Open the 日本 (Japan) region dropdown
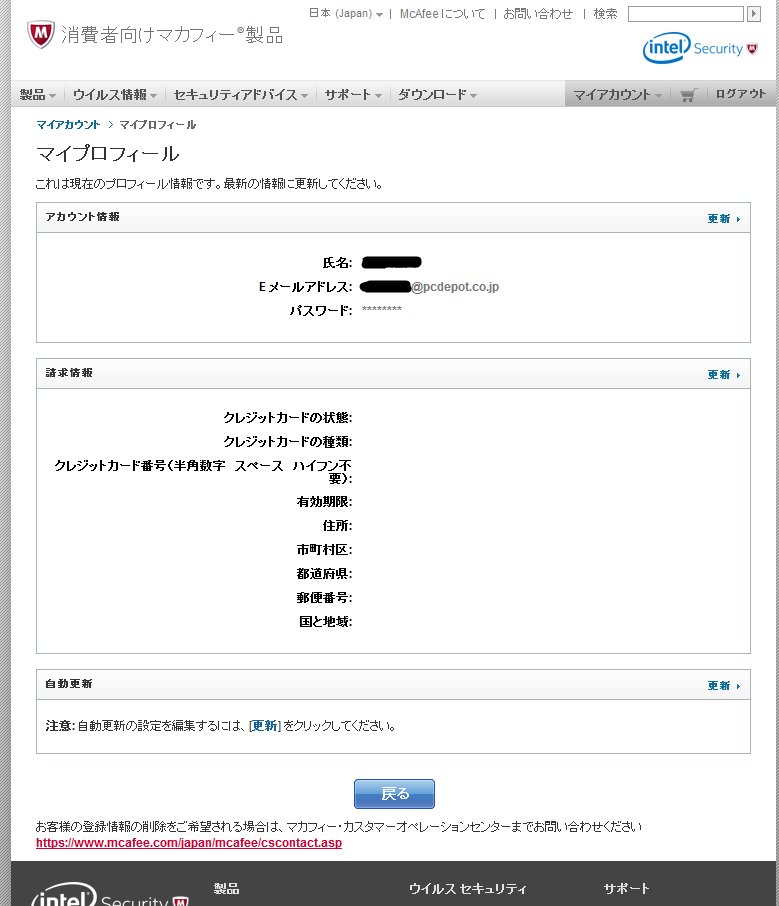 [x=346, y=13]
